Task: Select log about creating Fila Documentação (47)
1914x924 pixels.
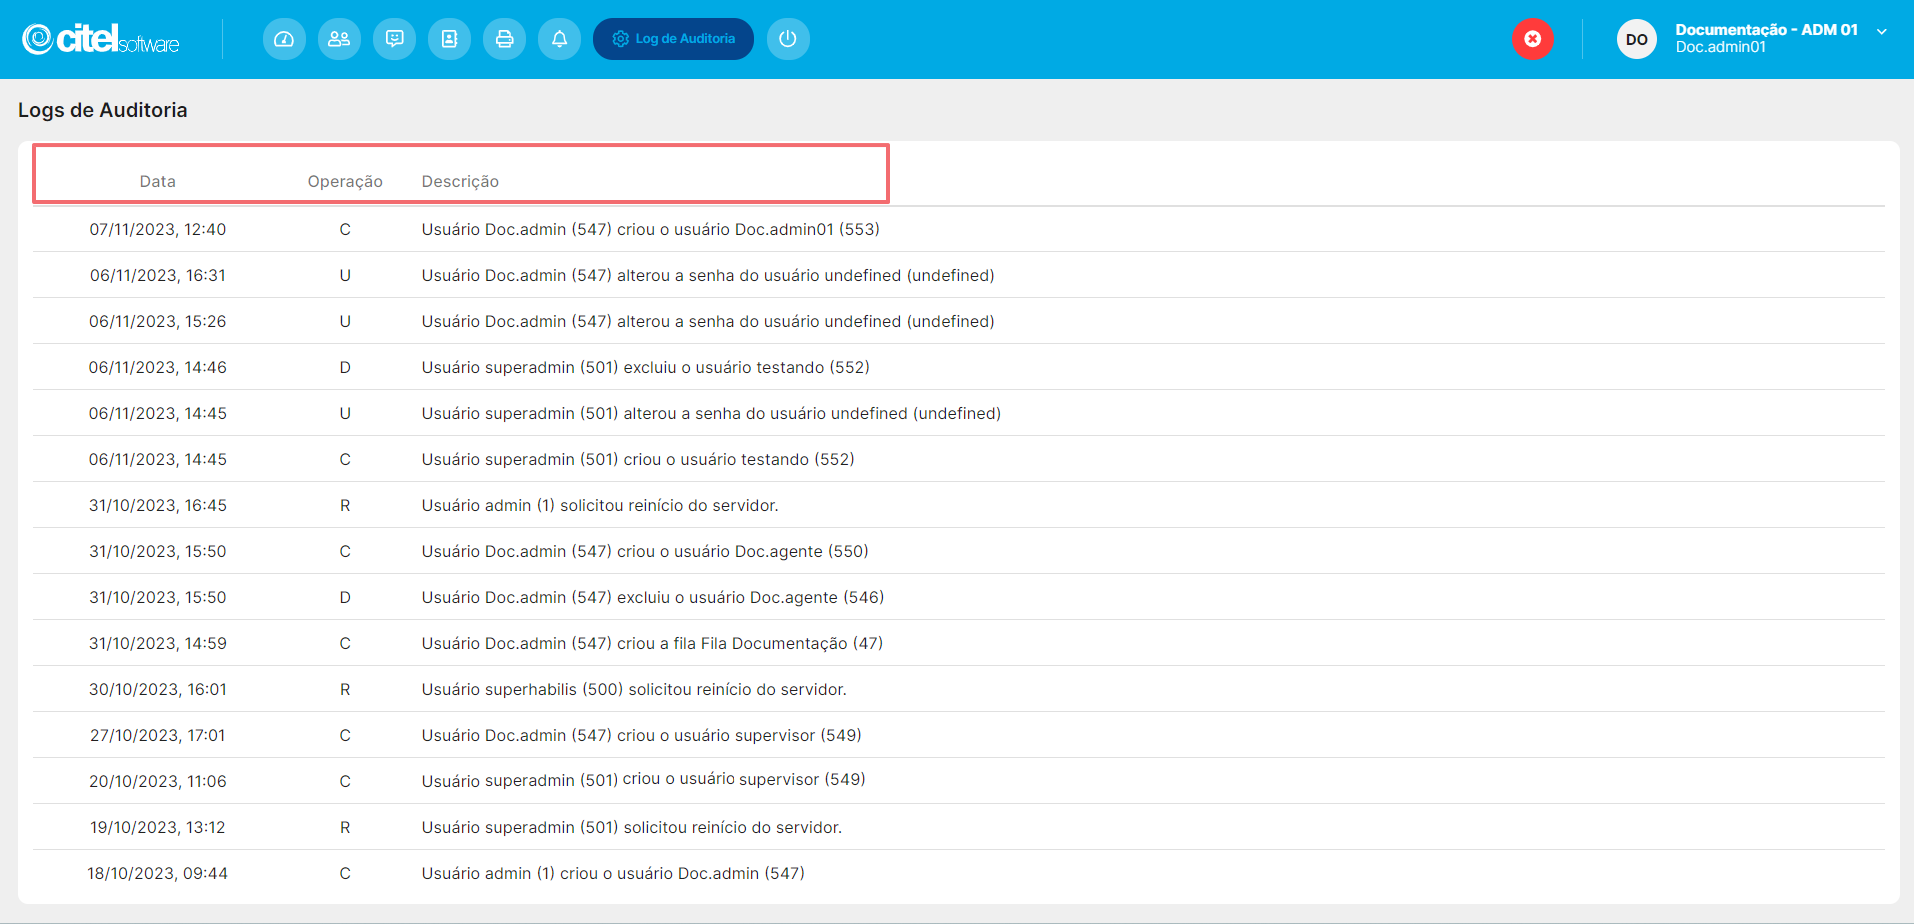Action: point(652,643)
